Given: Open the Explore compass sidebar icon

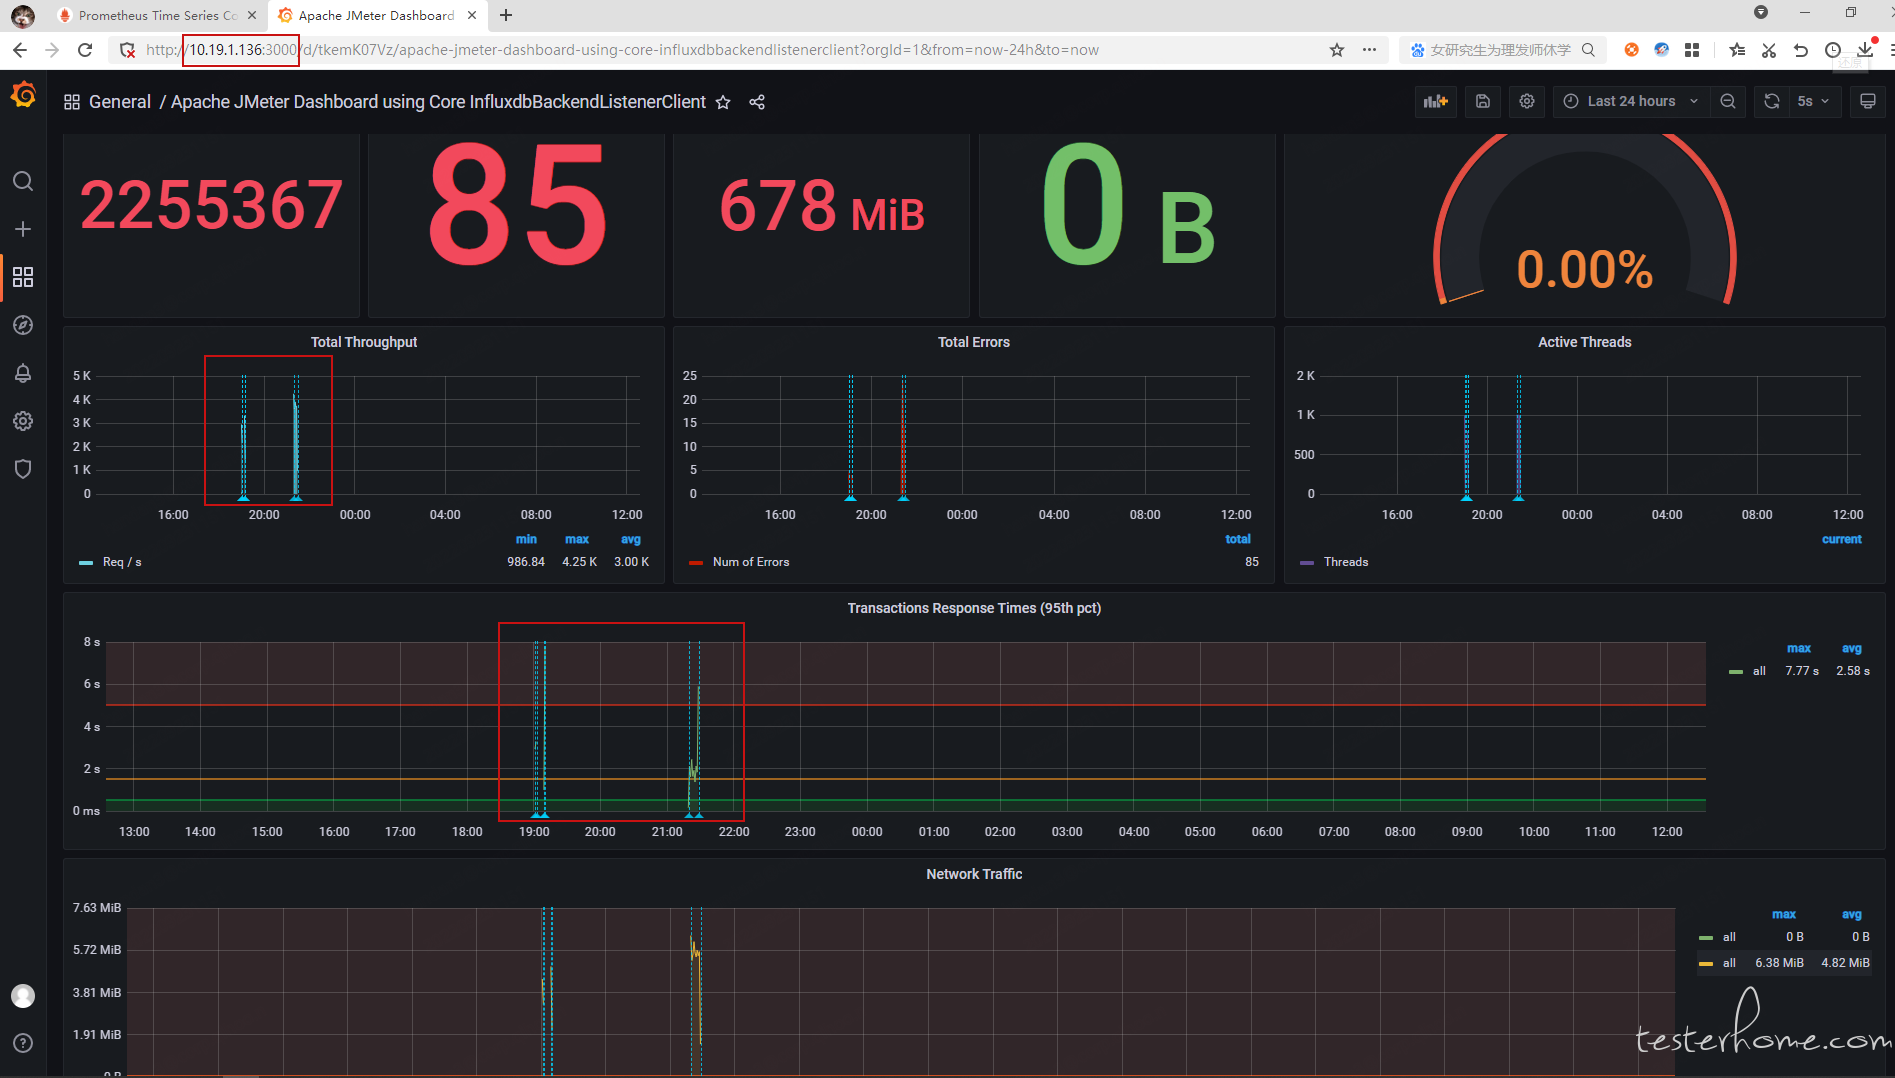Looking at the screenshot, I should 23,325.
